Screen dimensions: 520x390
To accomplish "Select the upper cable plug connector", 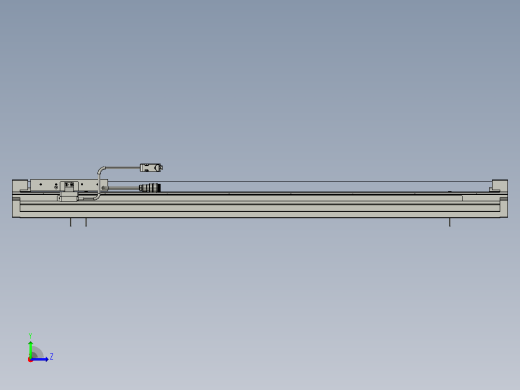I will coord(151,167).
